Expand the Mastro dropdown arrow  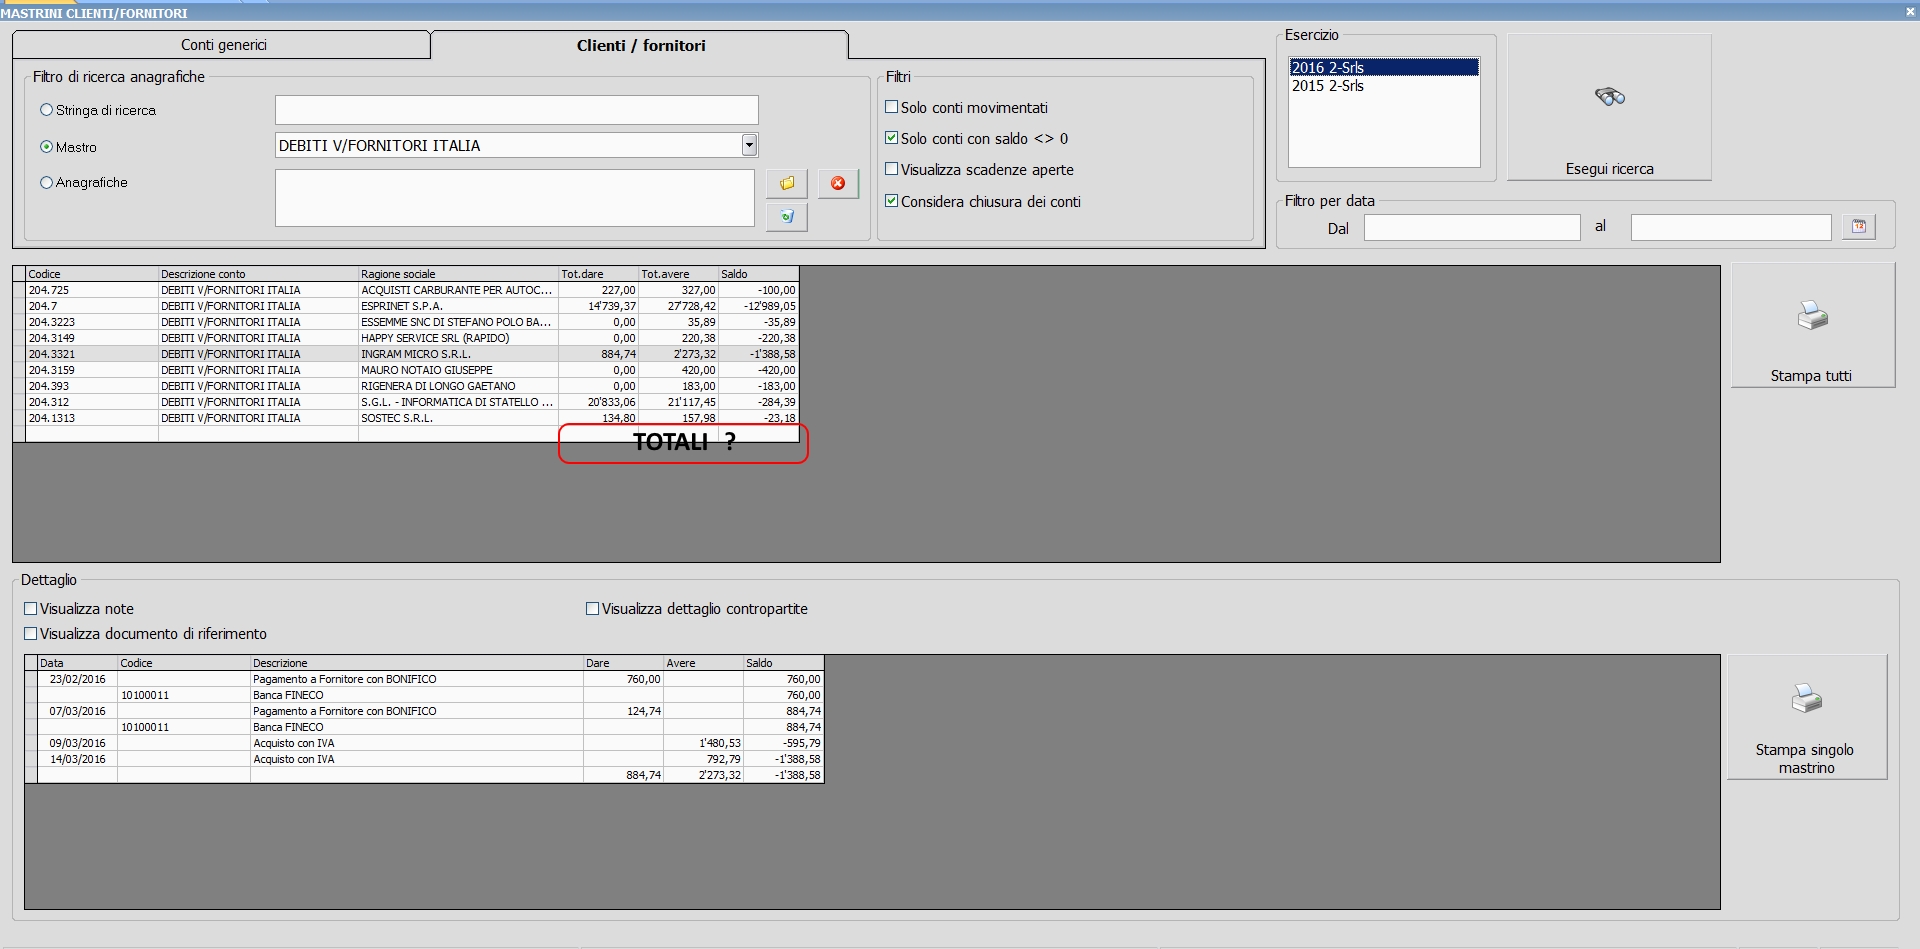coord(749,145)
